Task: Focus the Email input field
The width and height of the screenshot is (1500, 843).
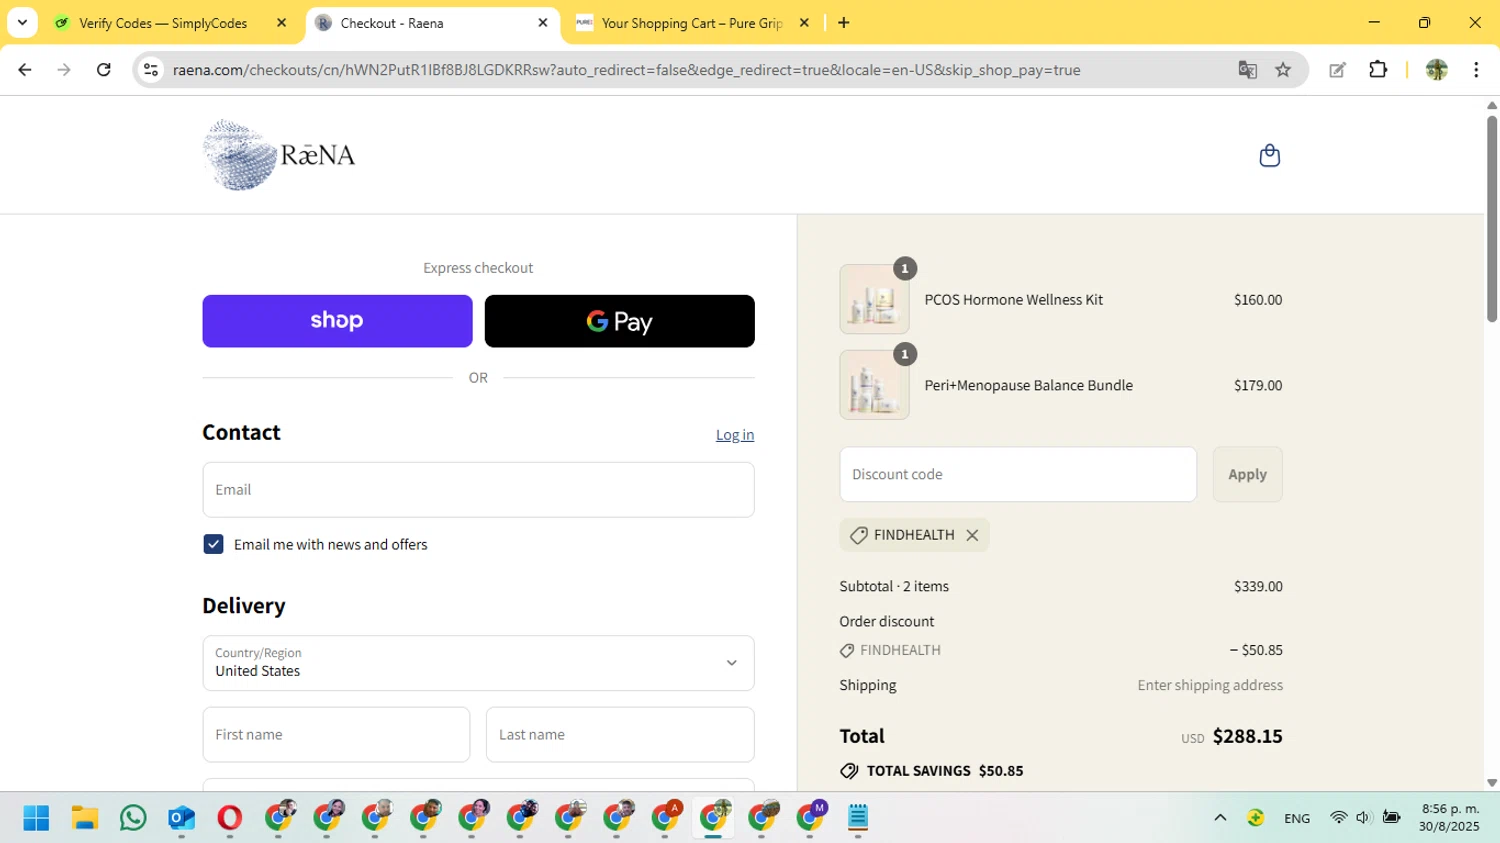Action: pos(478,490)
